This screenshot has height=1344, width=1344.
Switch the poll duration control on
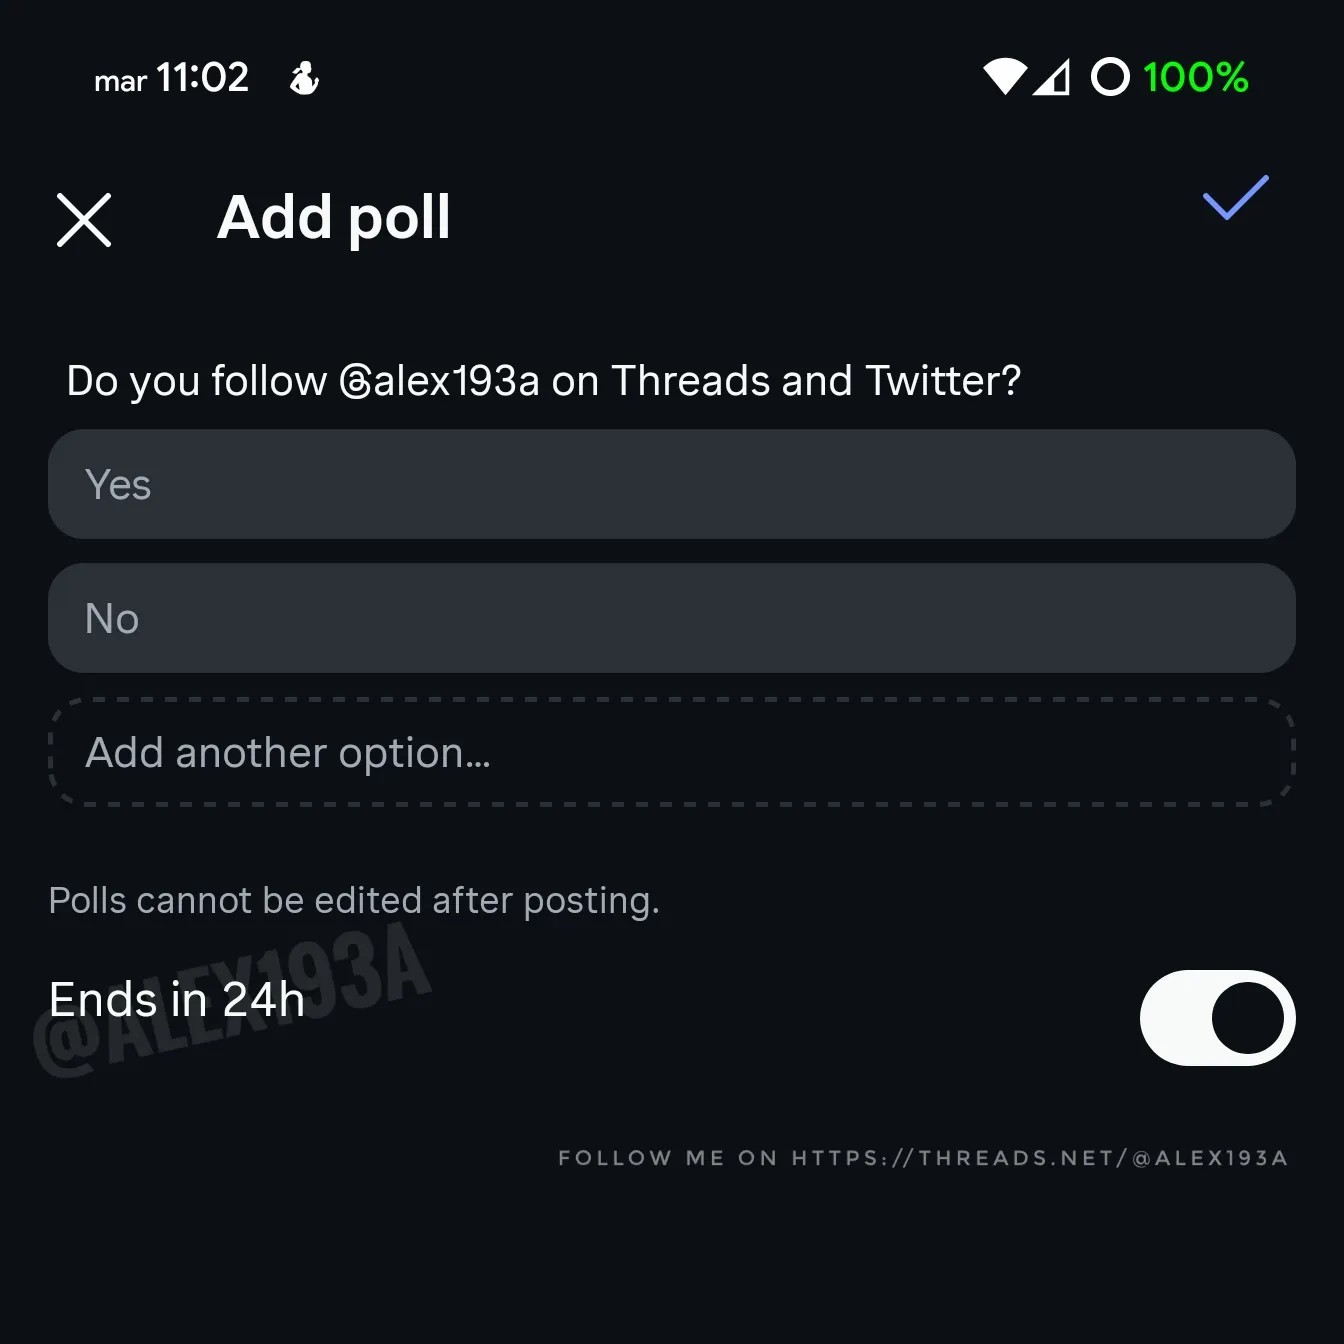(1218, 1018)
